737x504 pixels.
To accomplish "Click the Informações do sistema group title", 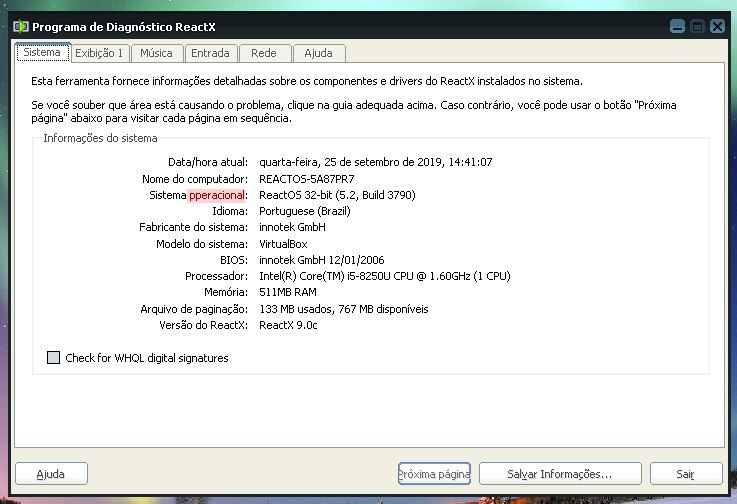I will [100, 138].
